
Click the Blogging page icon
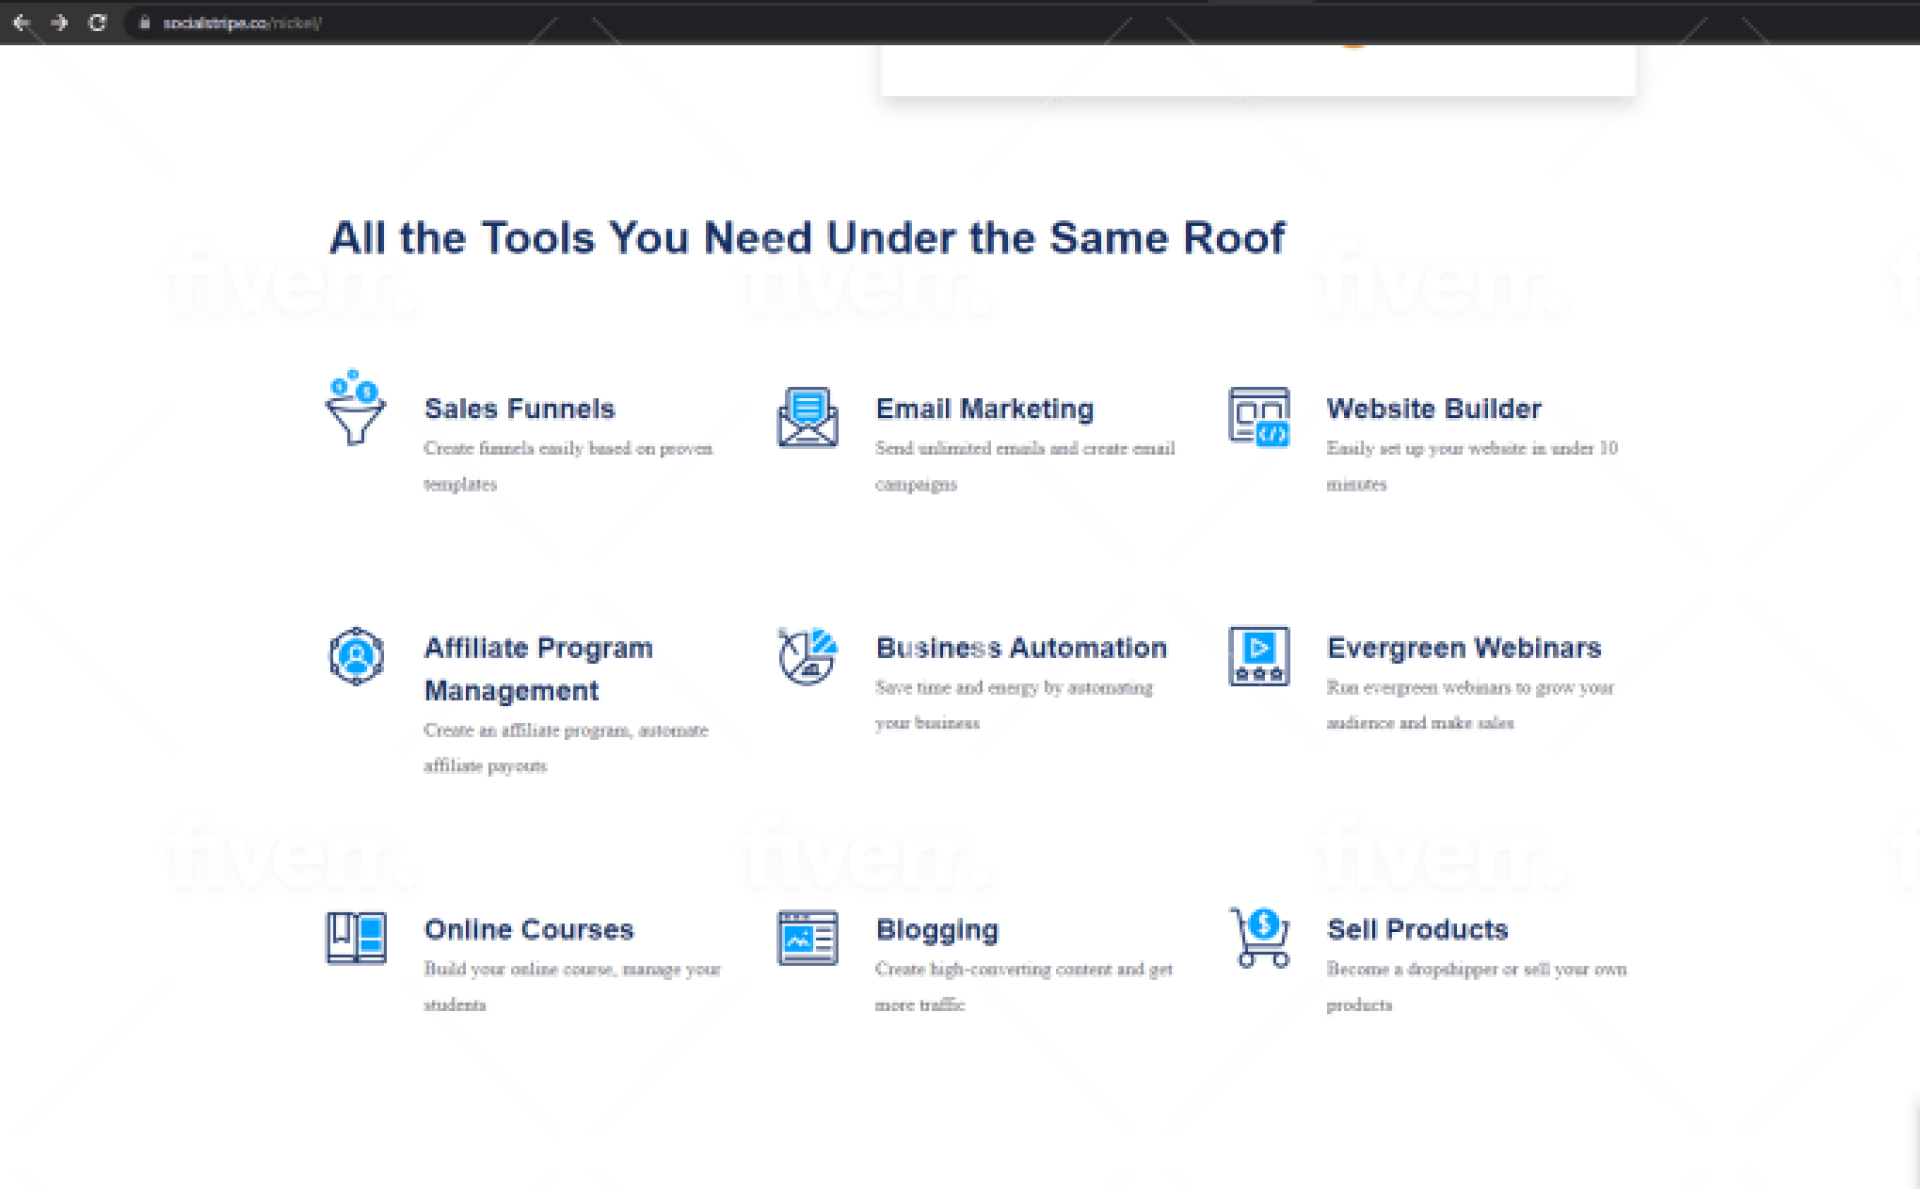(x=807, y=938)
